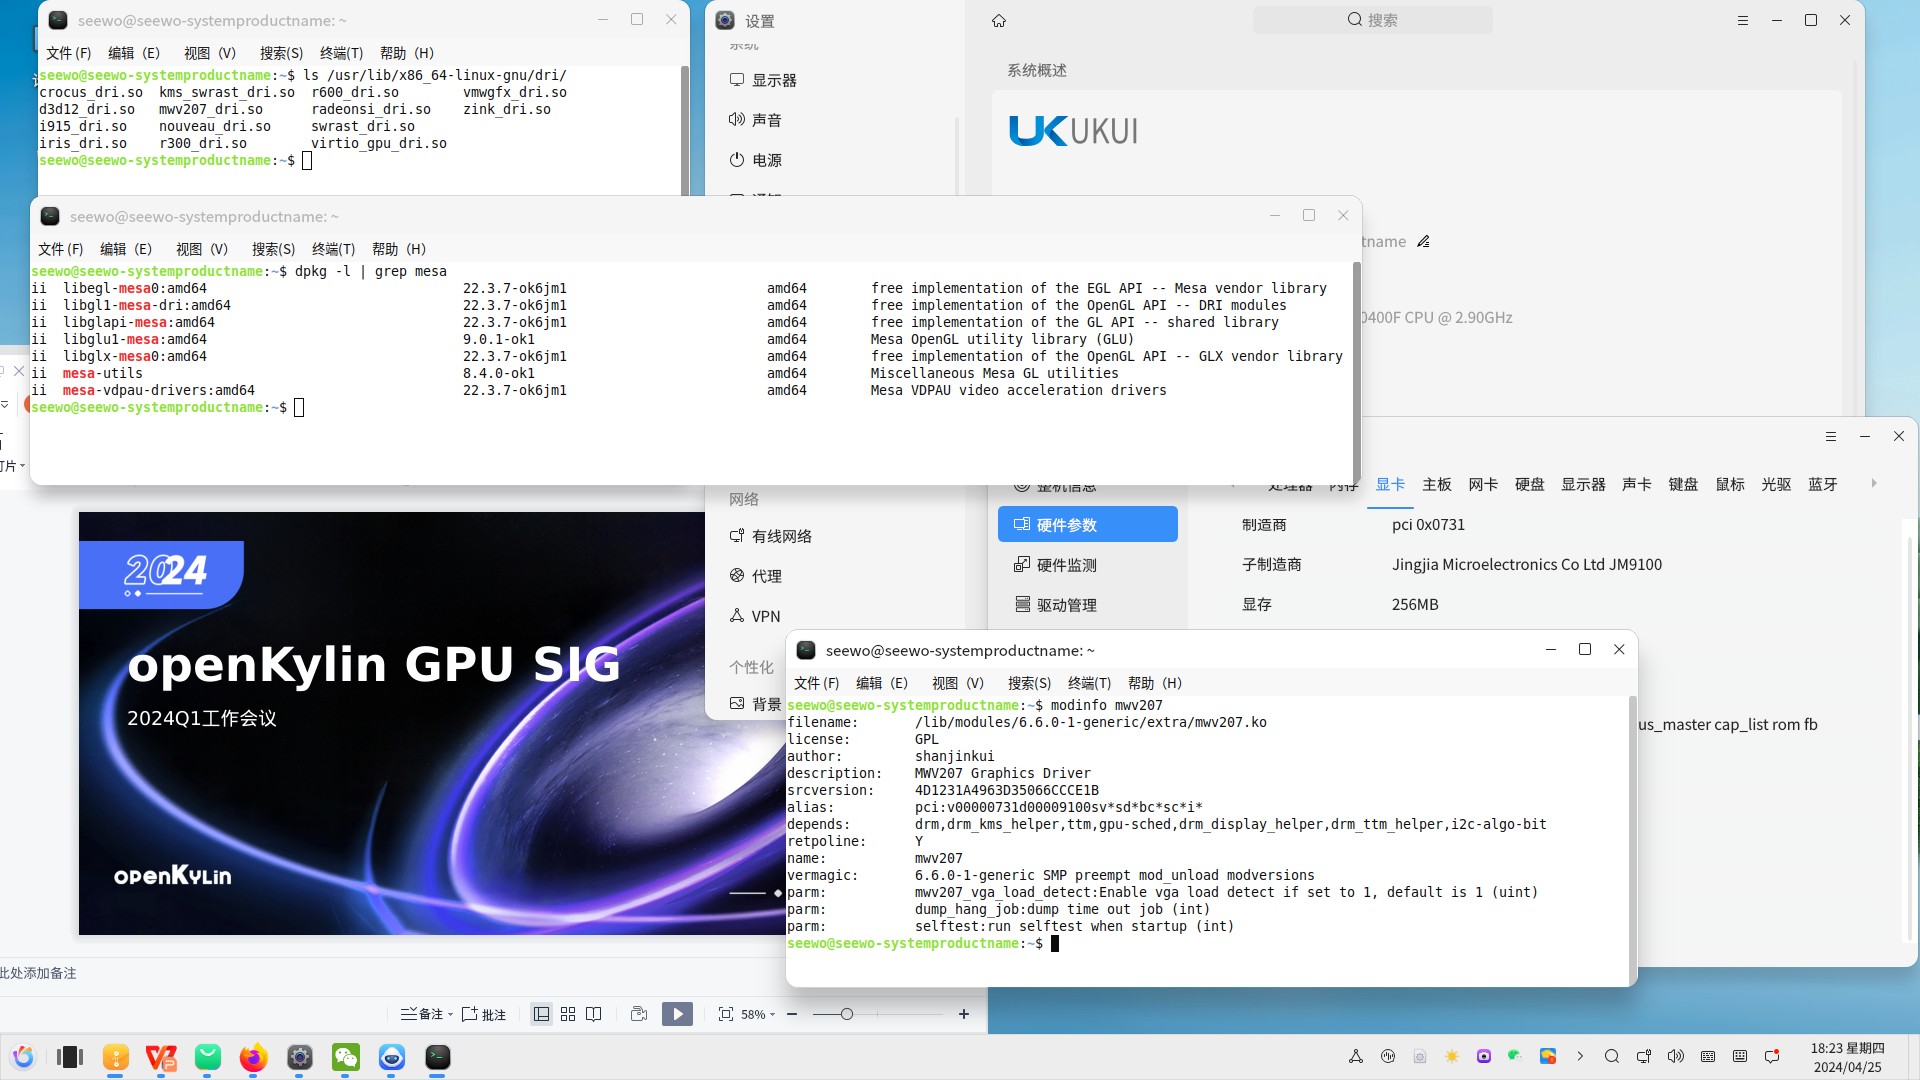Open 声音 in Settings sidebar
Viewport: 1920px width, 1080px height.
[757, 120]
